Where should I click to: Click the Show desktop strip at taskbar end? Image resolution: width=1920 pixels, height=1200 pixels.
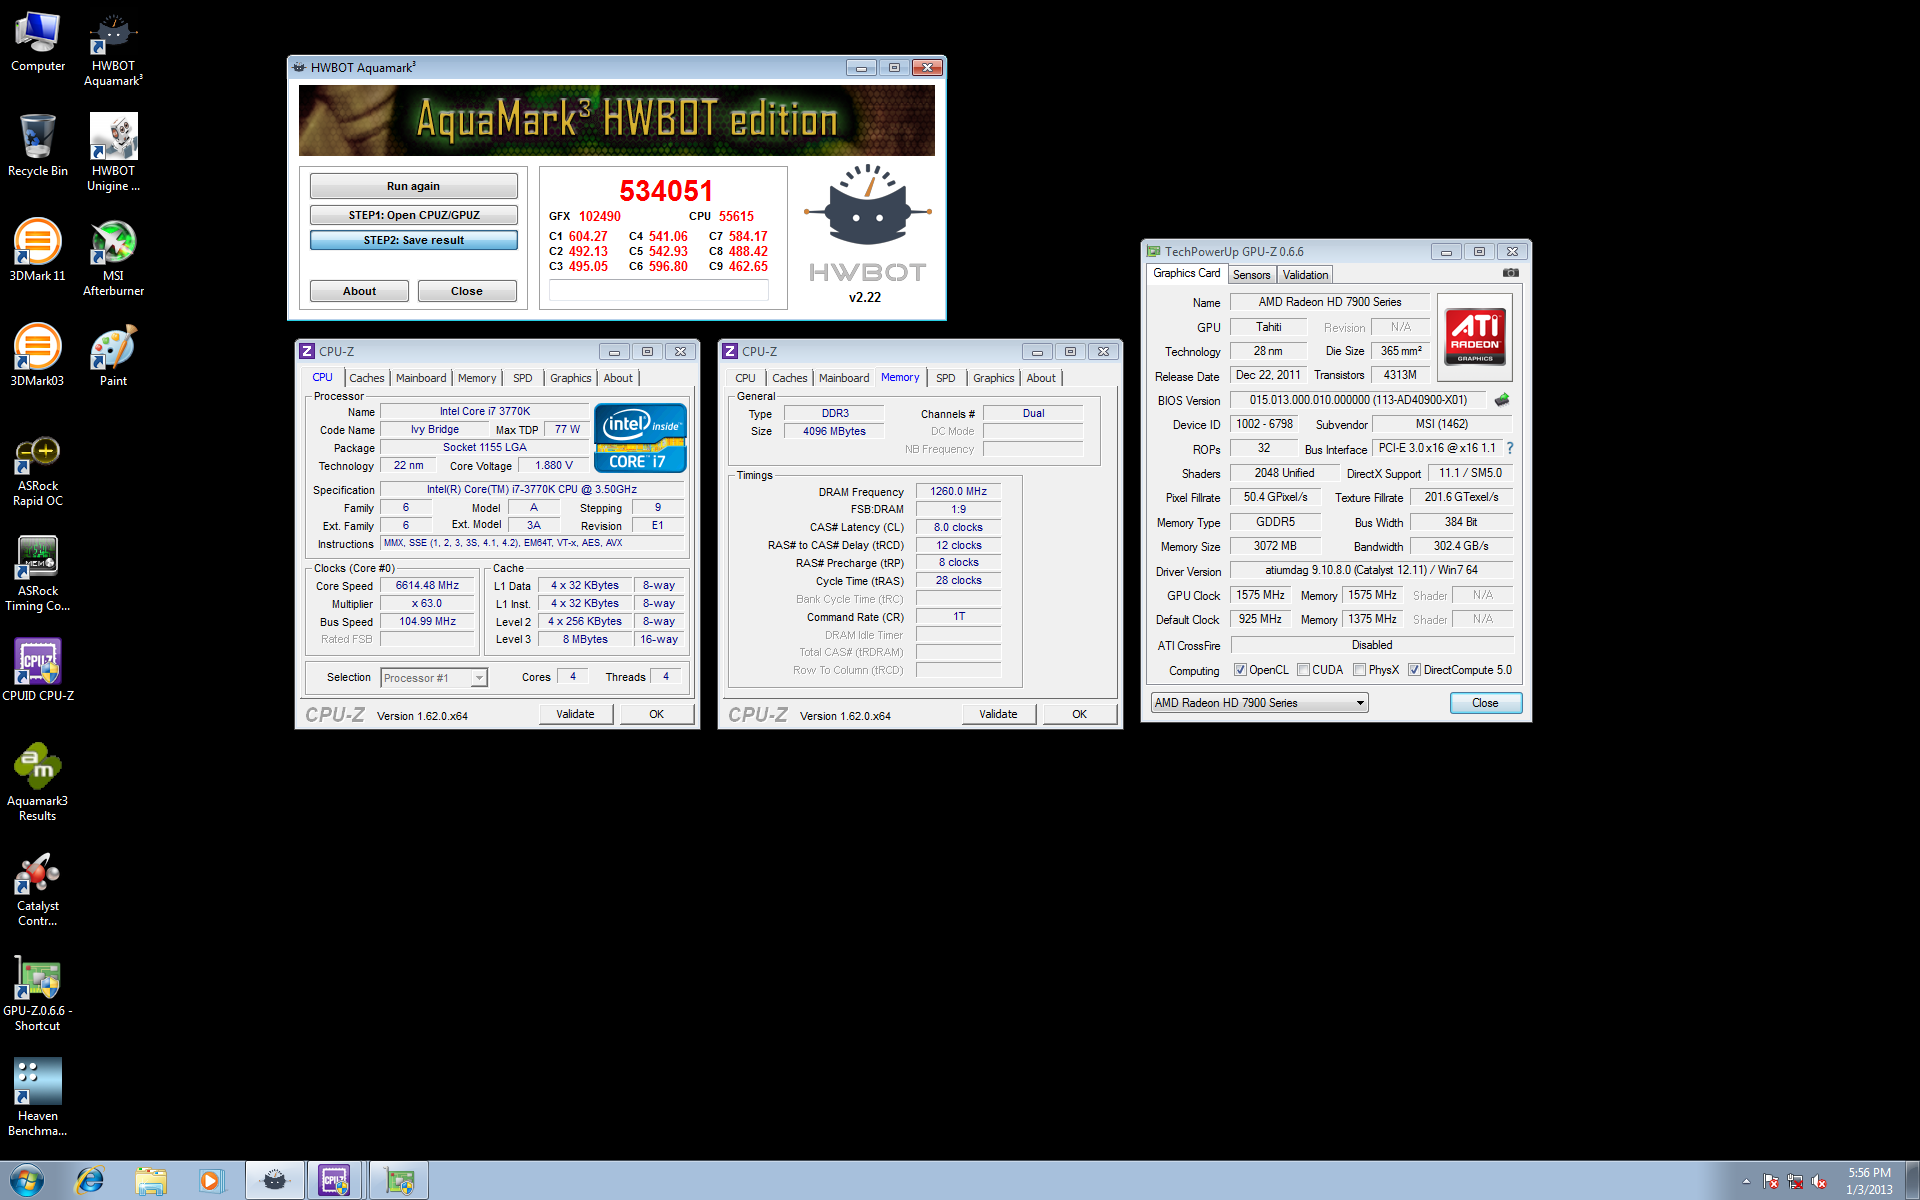coord(1913,1181)
